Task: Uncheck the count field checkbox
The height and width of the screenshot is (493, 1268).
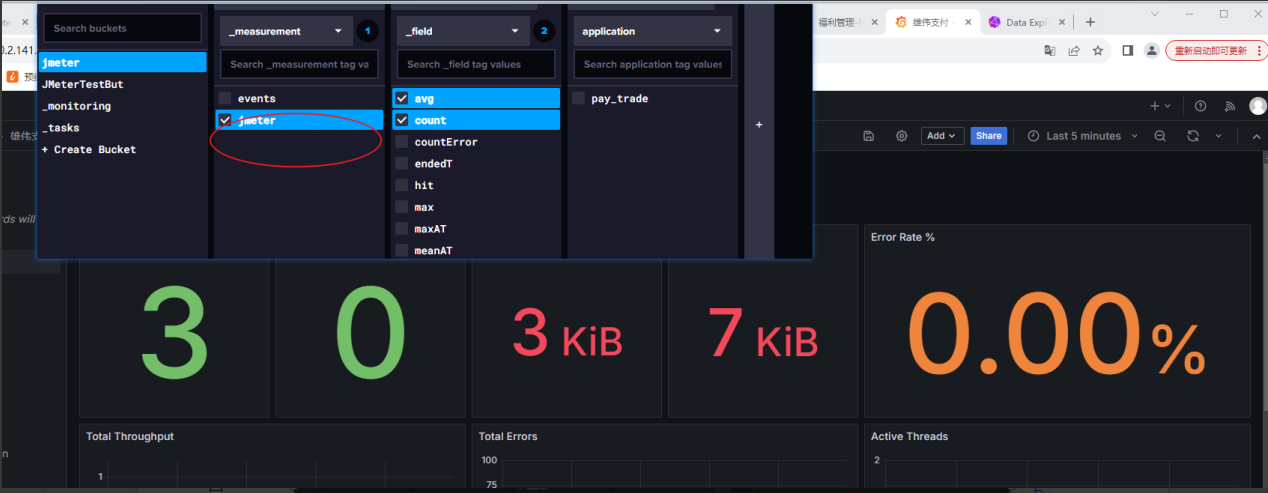Action: 401,120
